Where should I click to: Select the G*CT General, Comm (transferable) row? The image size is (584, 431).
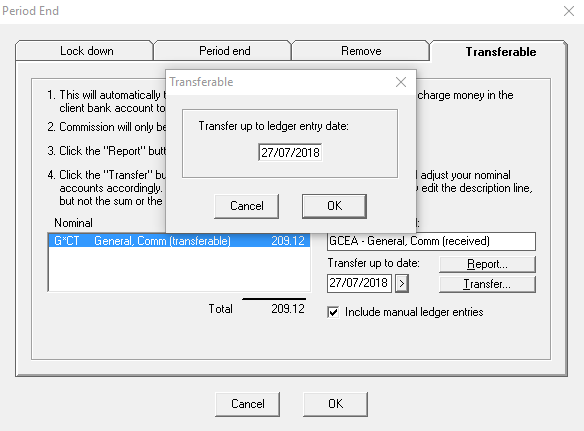point(179,241)
